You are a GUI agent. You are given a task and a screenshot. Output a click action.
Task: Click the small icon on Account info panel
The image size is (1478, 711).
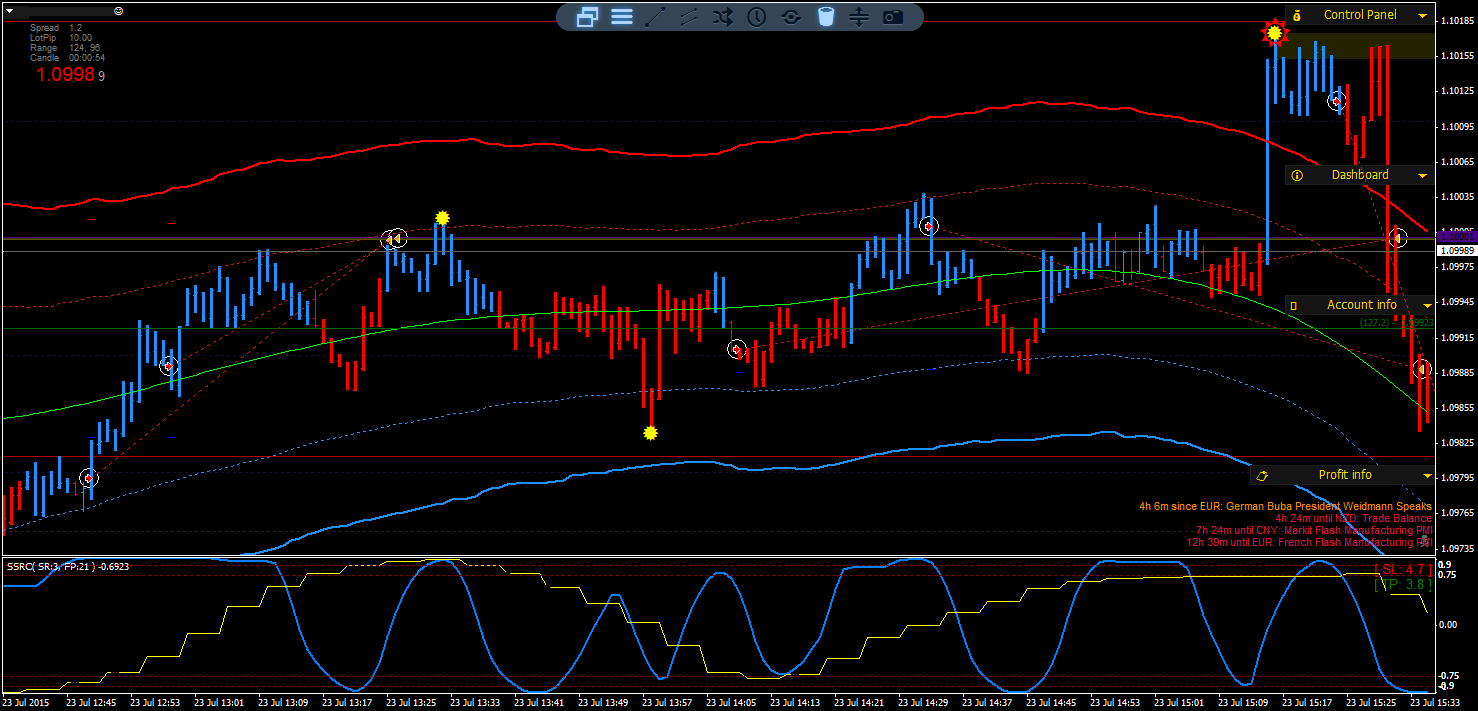point(1293,305)
